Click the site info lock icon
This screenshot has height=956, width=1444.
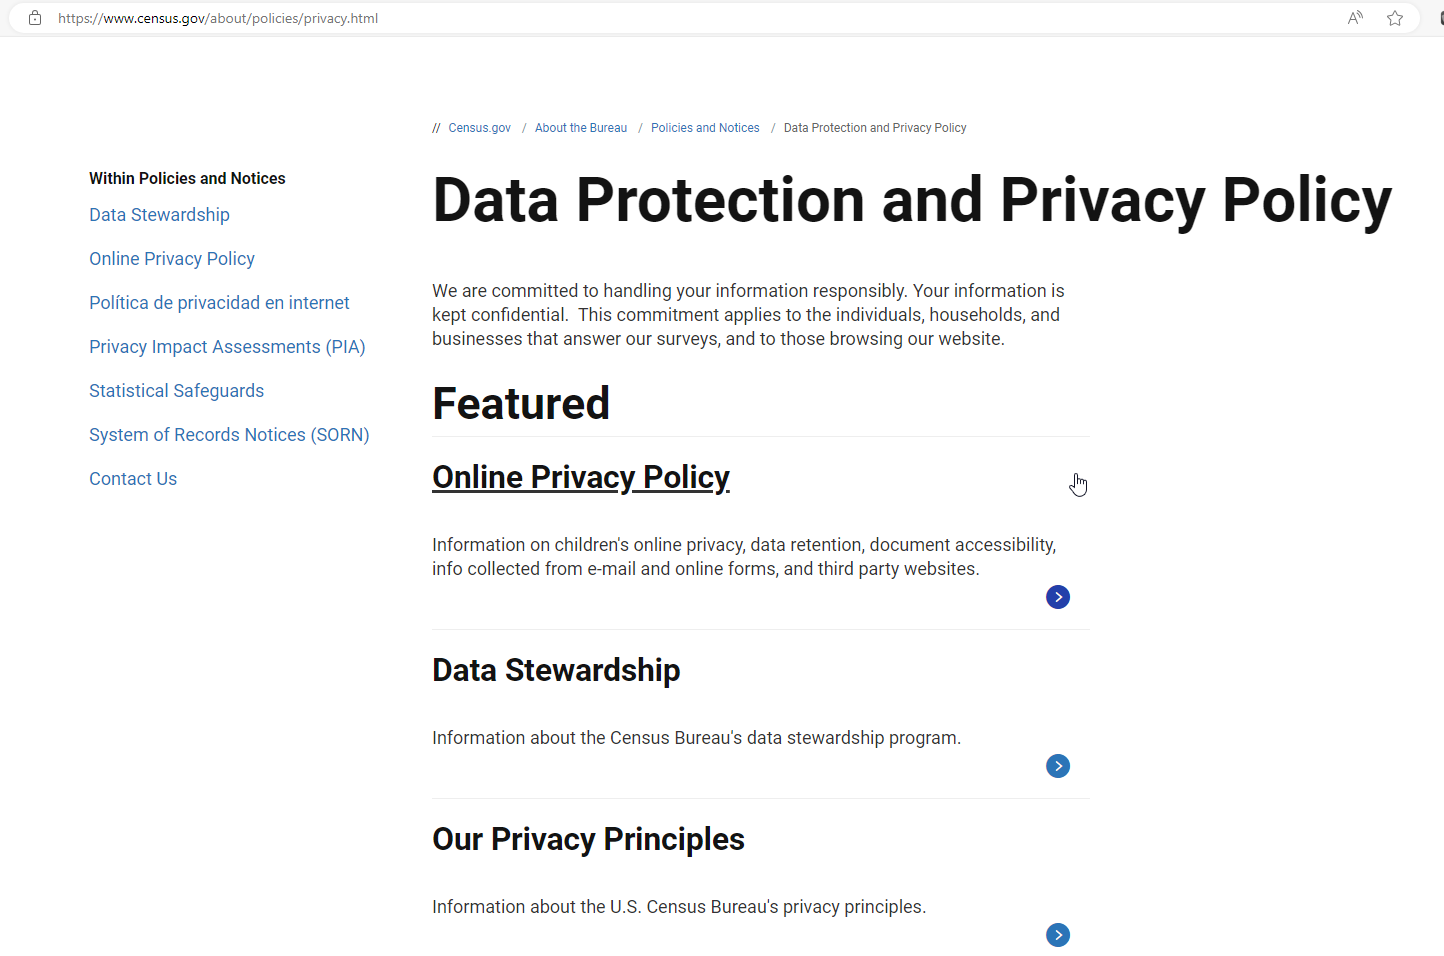[x=35, y=18]
